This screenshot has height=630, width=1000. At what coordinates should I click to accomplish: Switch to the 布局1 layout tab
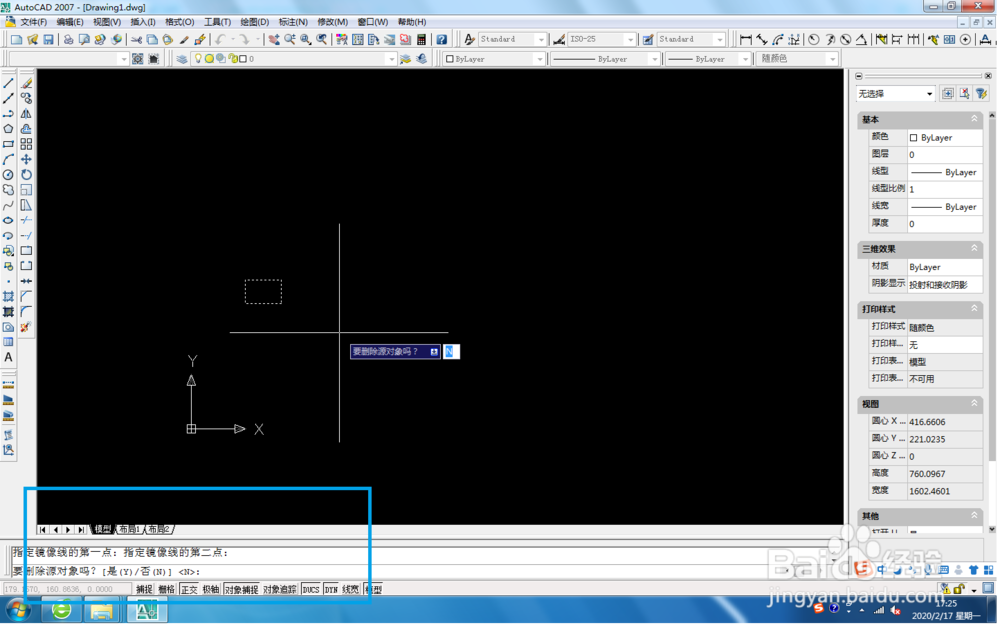[x=129, y=530]
